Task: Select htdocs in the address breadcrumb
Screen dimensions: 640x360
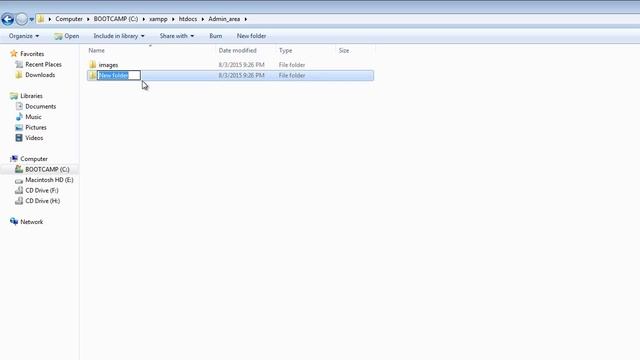Action: [188, 19]
